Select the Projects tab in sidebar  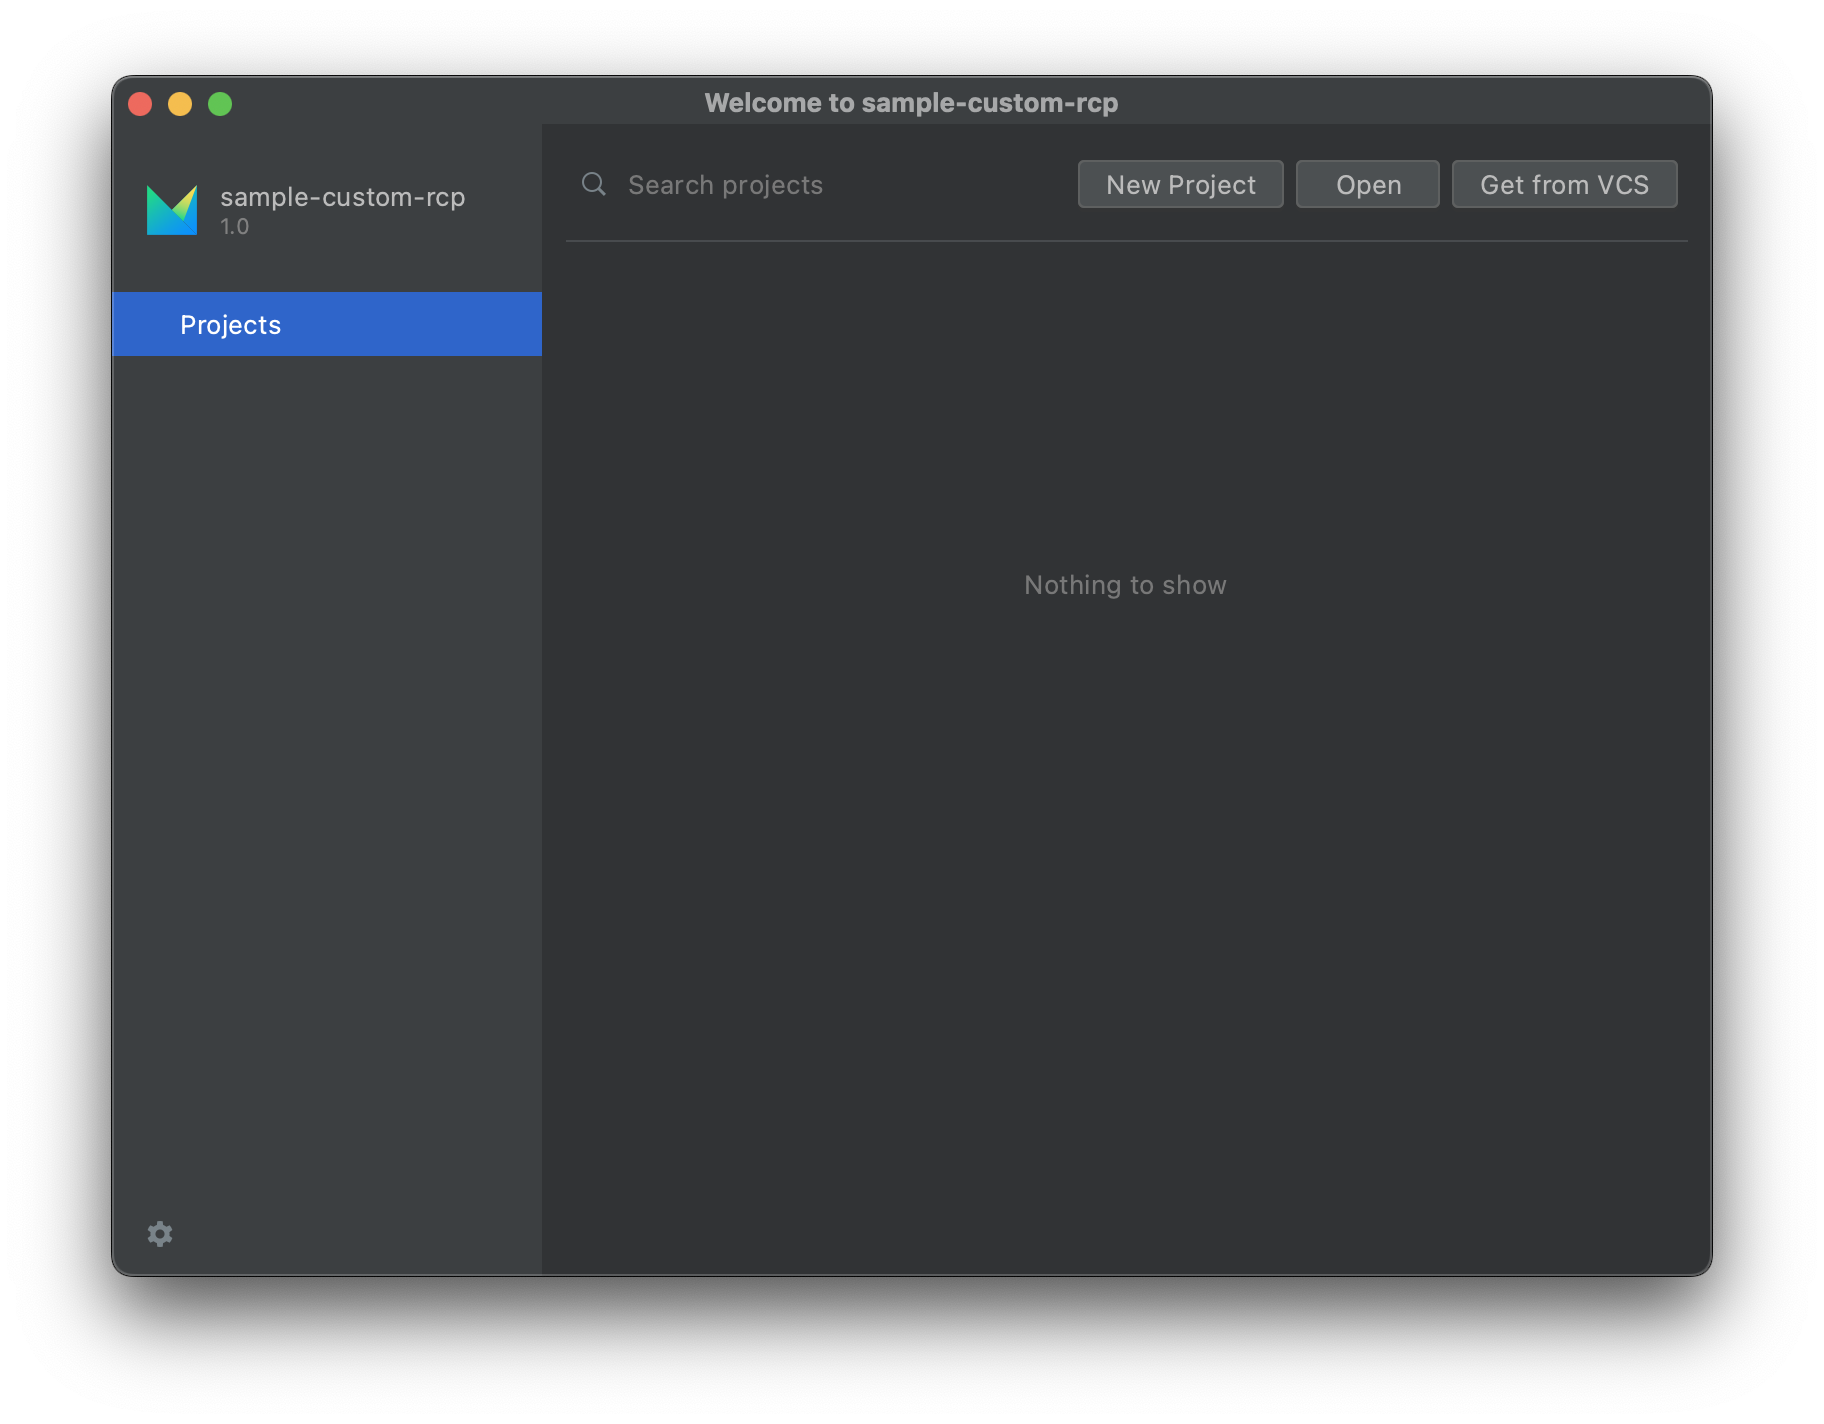[x=327, y=324]
